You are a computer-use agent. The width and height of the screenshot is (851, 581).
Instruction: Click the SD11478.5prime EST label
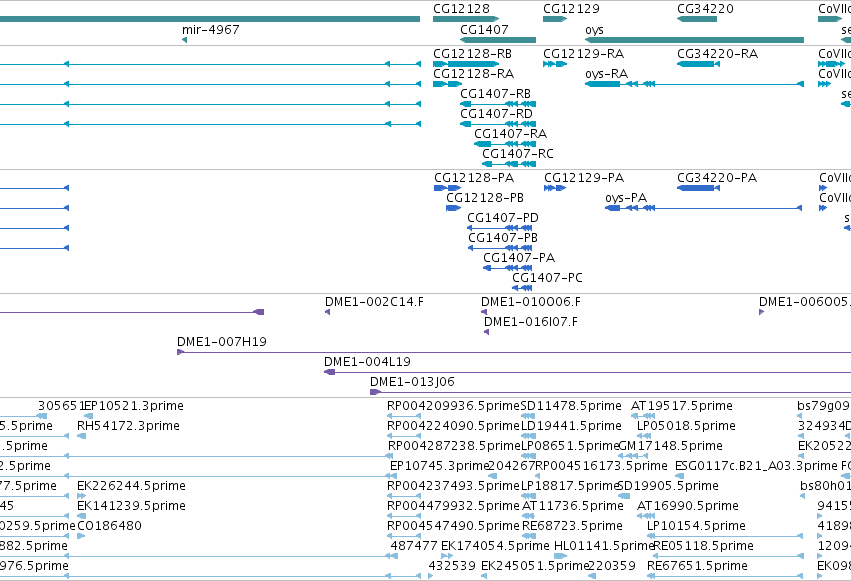pyautogui.click(x=571, y=406)
